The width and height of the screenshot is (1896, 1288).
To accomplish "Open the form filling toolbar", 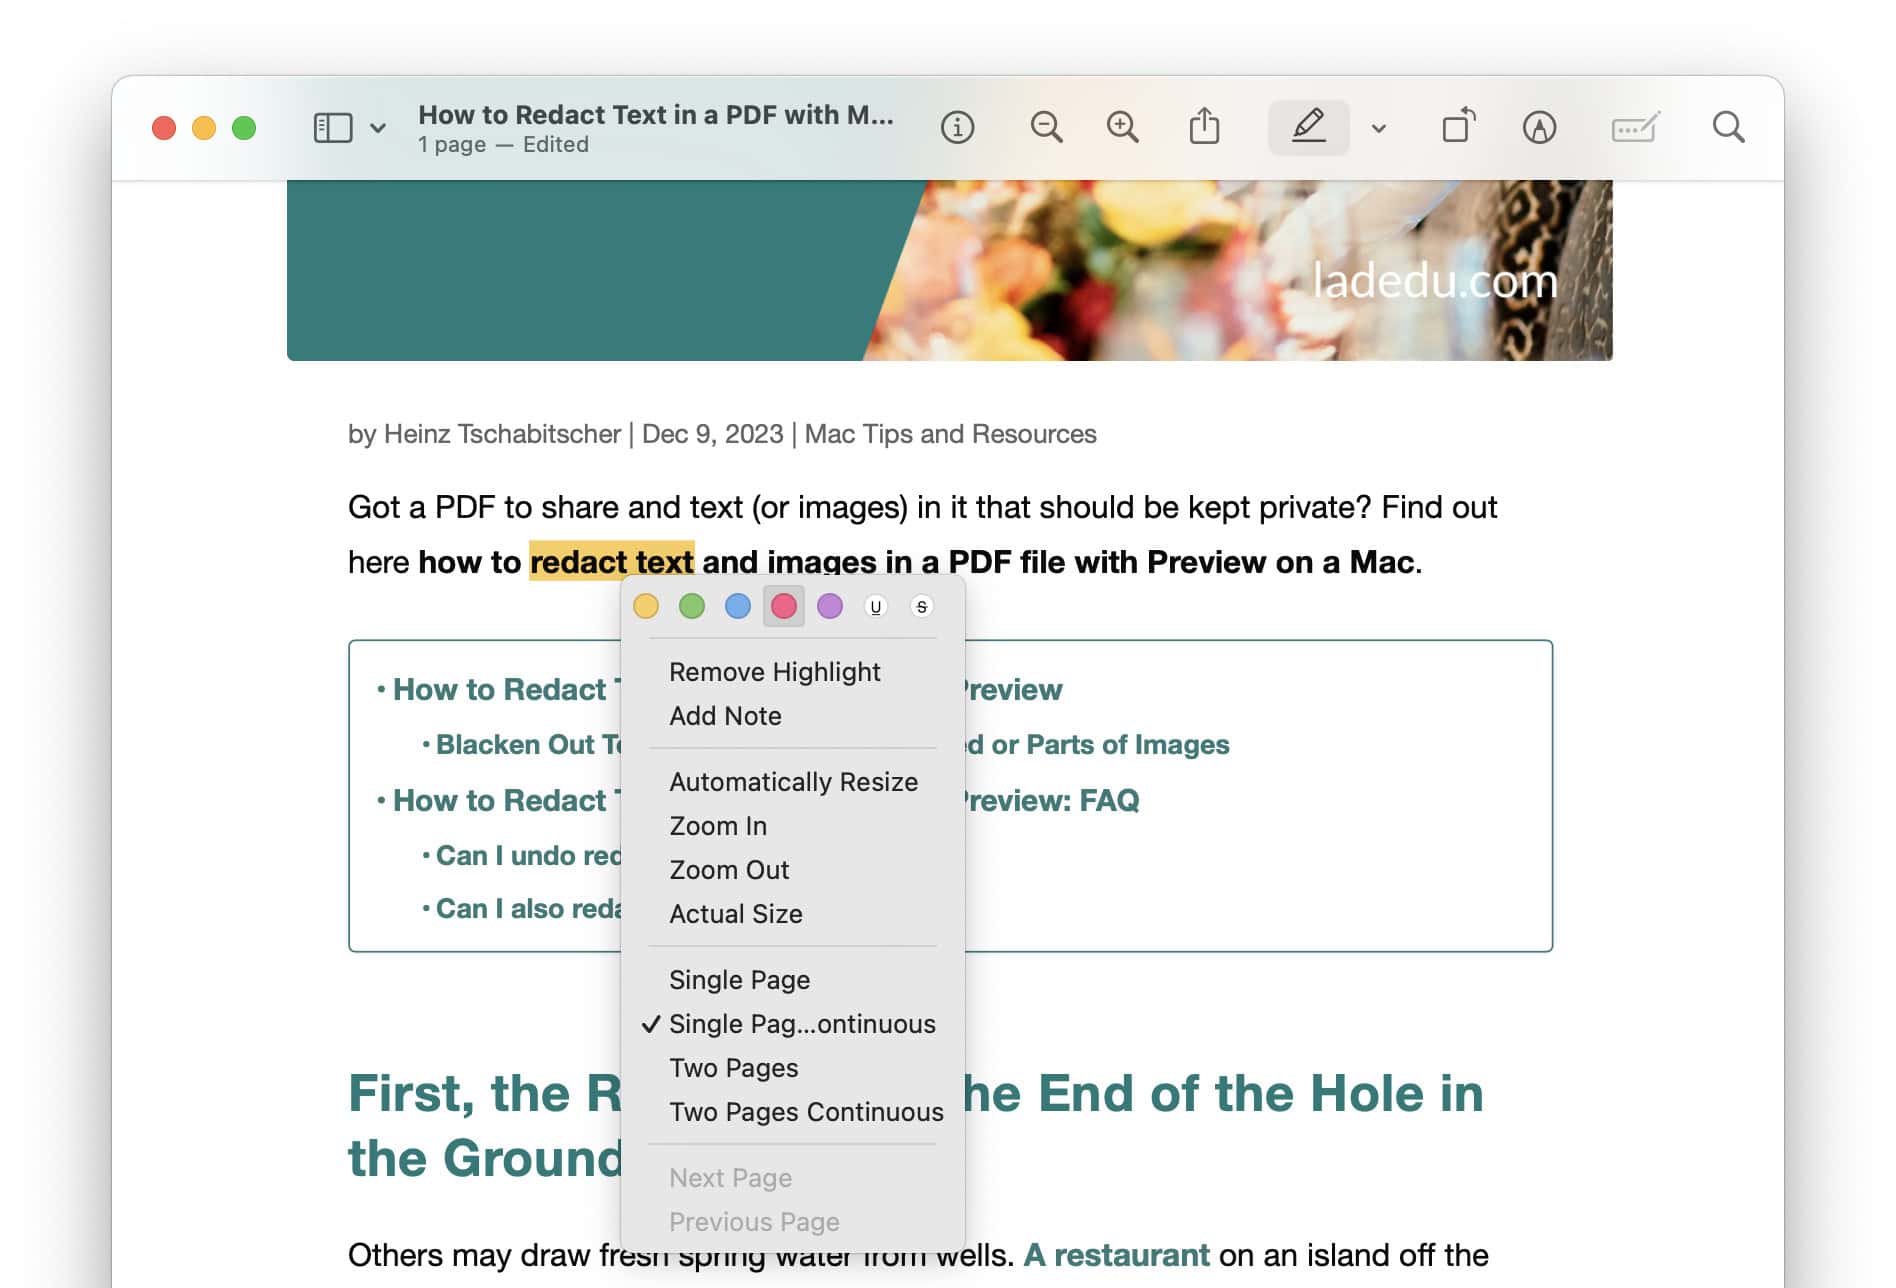I will (x=1636, y=128).
